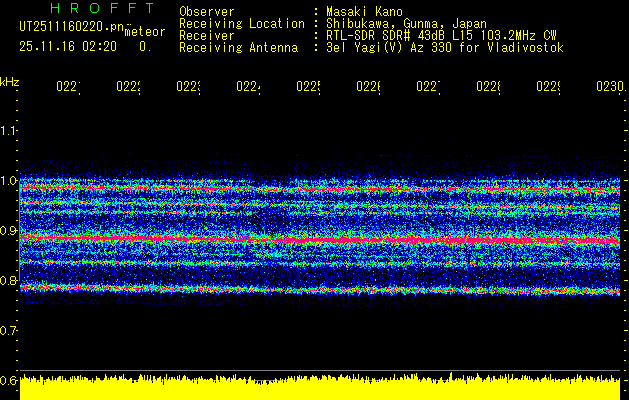Click the 0.9 kHz axis label
Image resolution: width=629 pixels, height=400 pixels.
coord(8,230)
